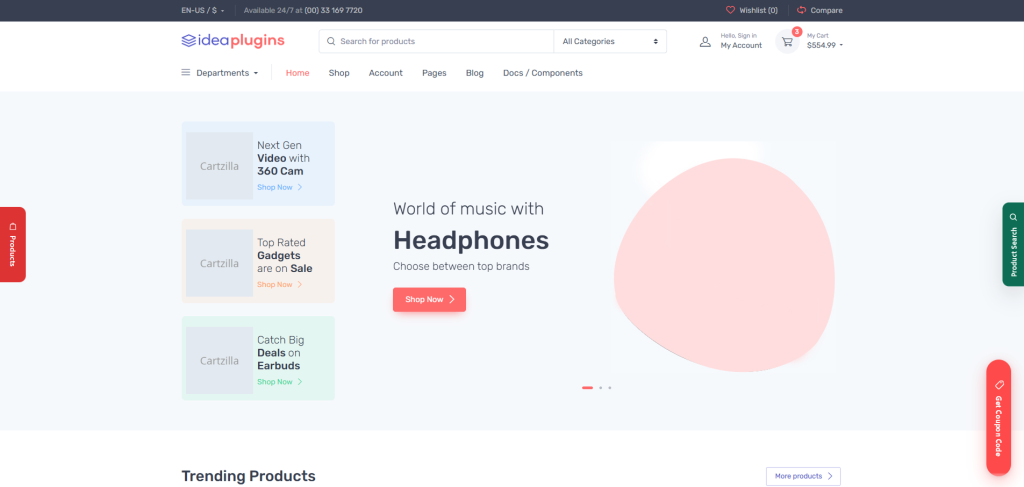Open the red Products side tab
Image resolution: width=1024 pixels, height=487 pixels.
(x=12, y=244)
